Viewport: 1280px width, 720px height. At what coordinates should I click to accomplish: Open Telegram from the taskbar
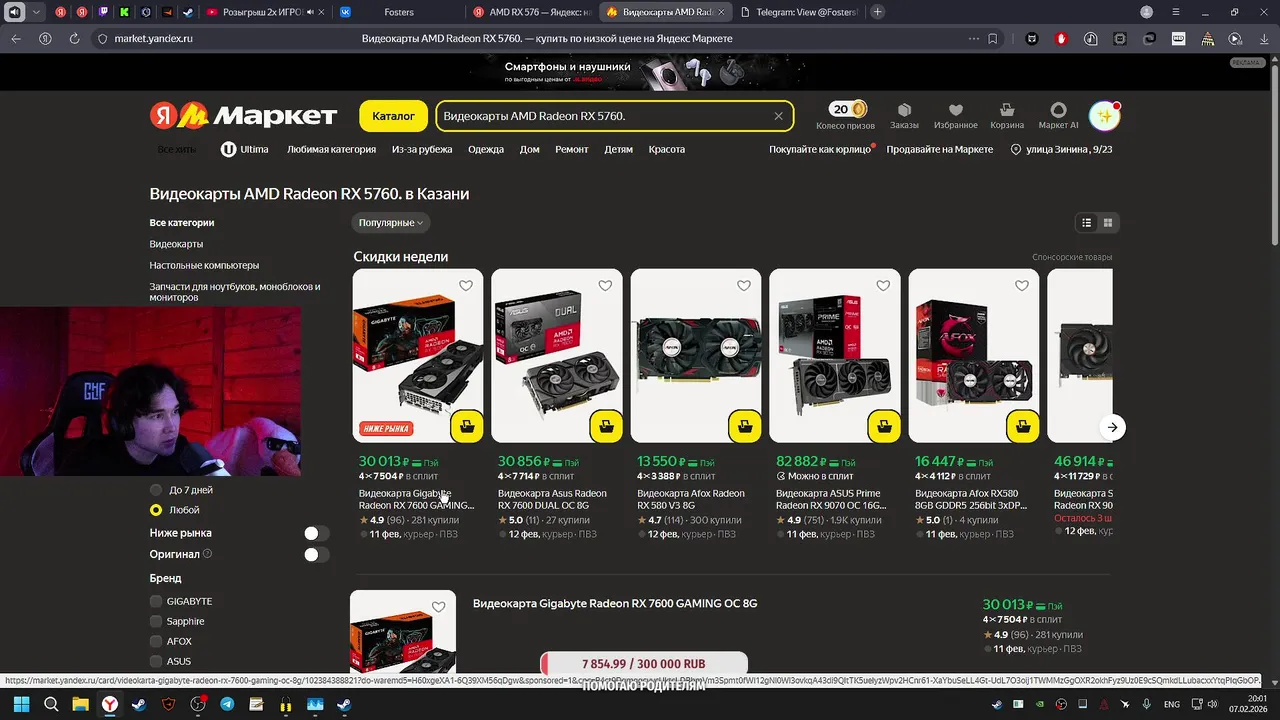pos(227,704)
